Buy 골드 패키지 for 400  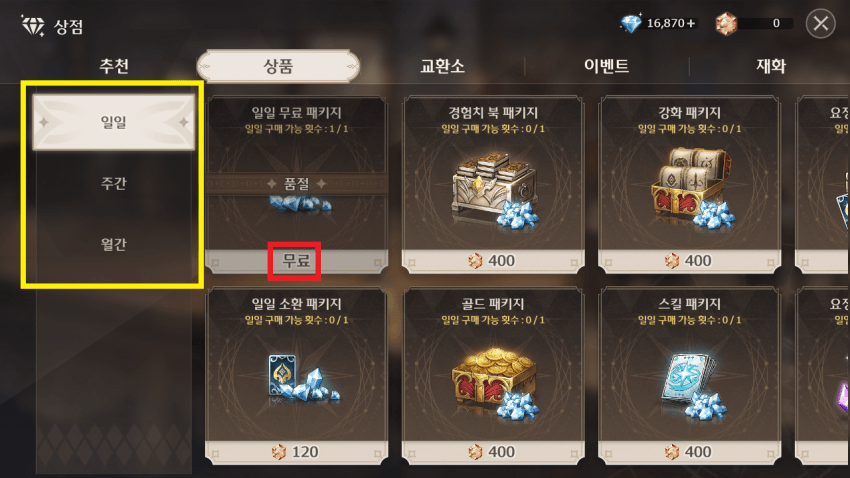[493, 452]
